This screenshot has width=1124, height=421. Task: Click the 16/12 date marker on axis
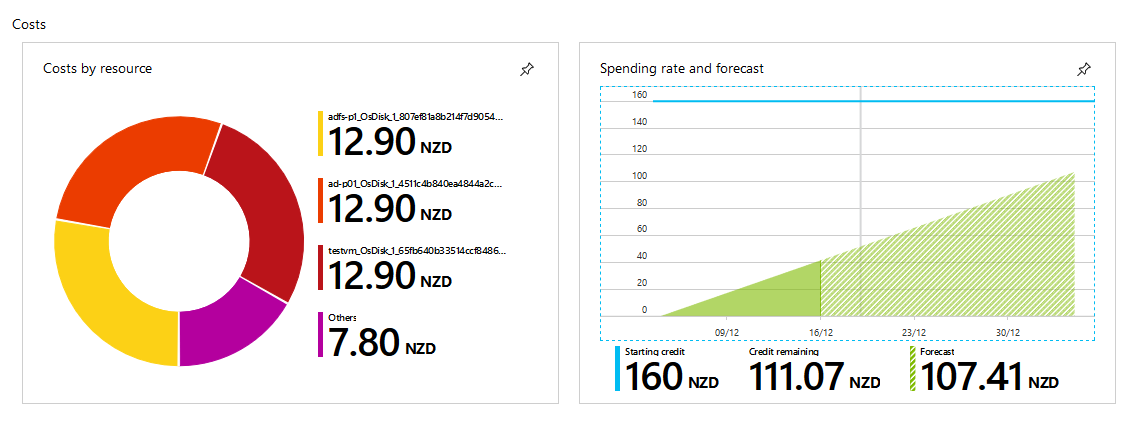[x=820, y=332]
